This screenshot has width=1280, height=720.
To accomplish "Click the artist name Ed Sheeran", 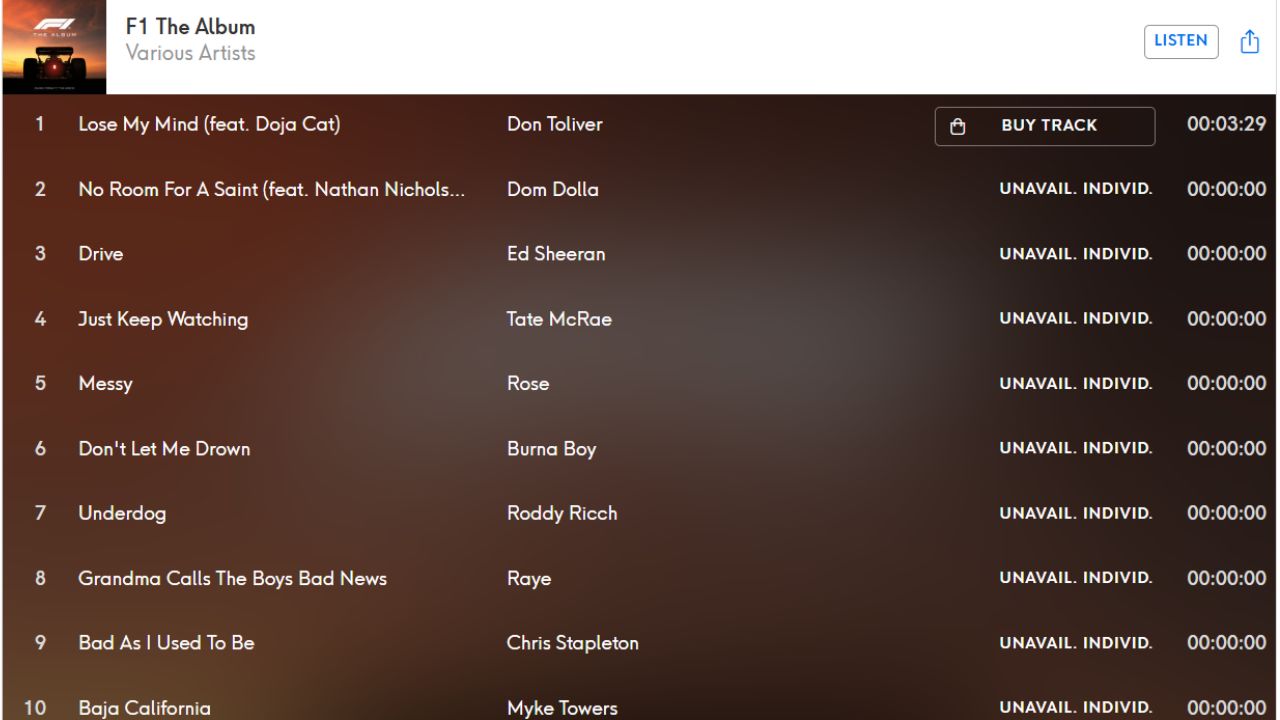I will (x=556, y=254).
